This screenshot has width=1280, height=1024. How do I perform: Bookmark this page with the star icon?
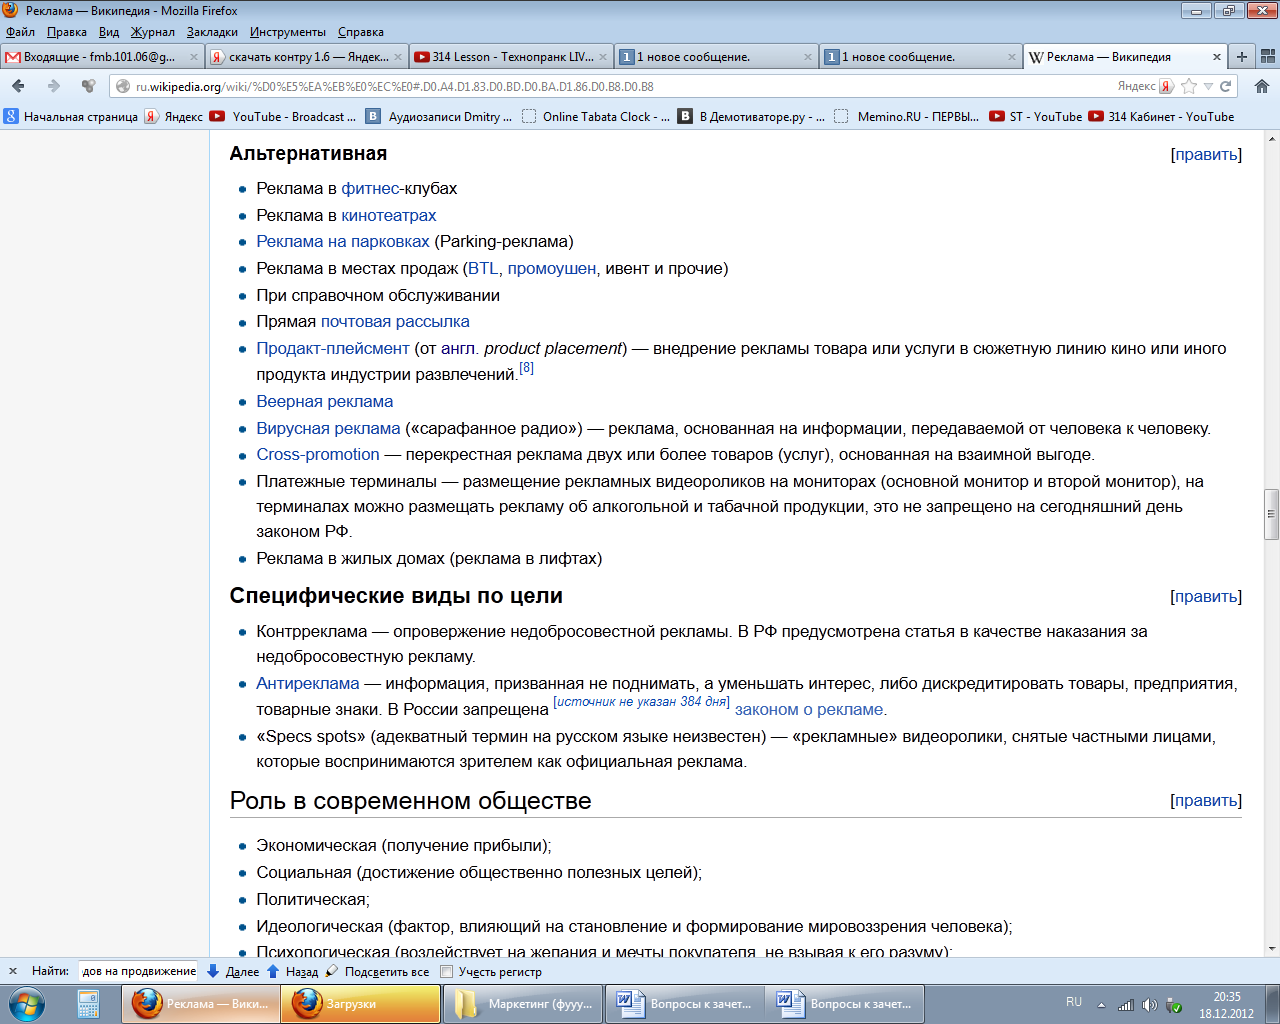(1189, 86)
